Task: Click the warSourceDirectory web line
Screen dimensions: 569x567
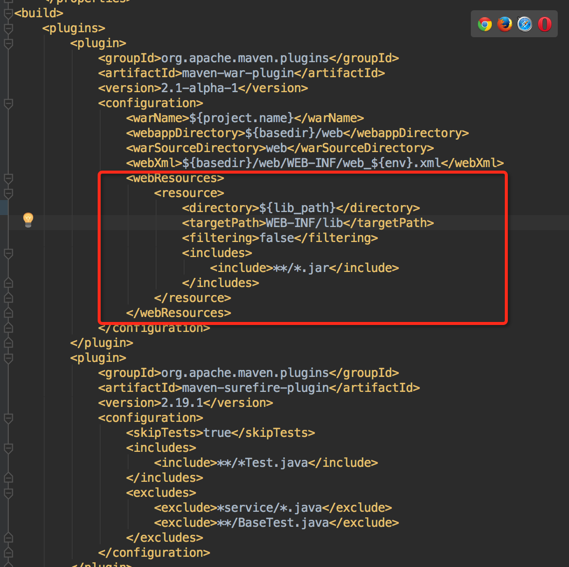Action: 280,148
